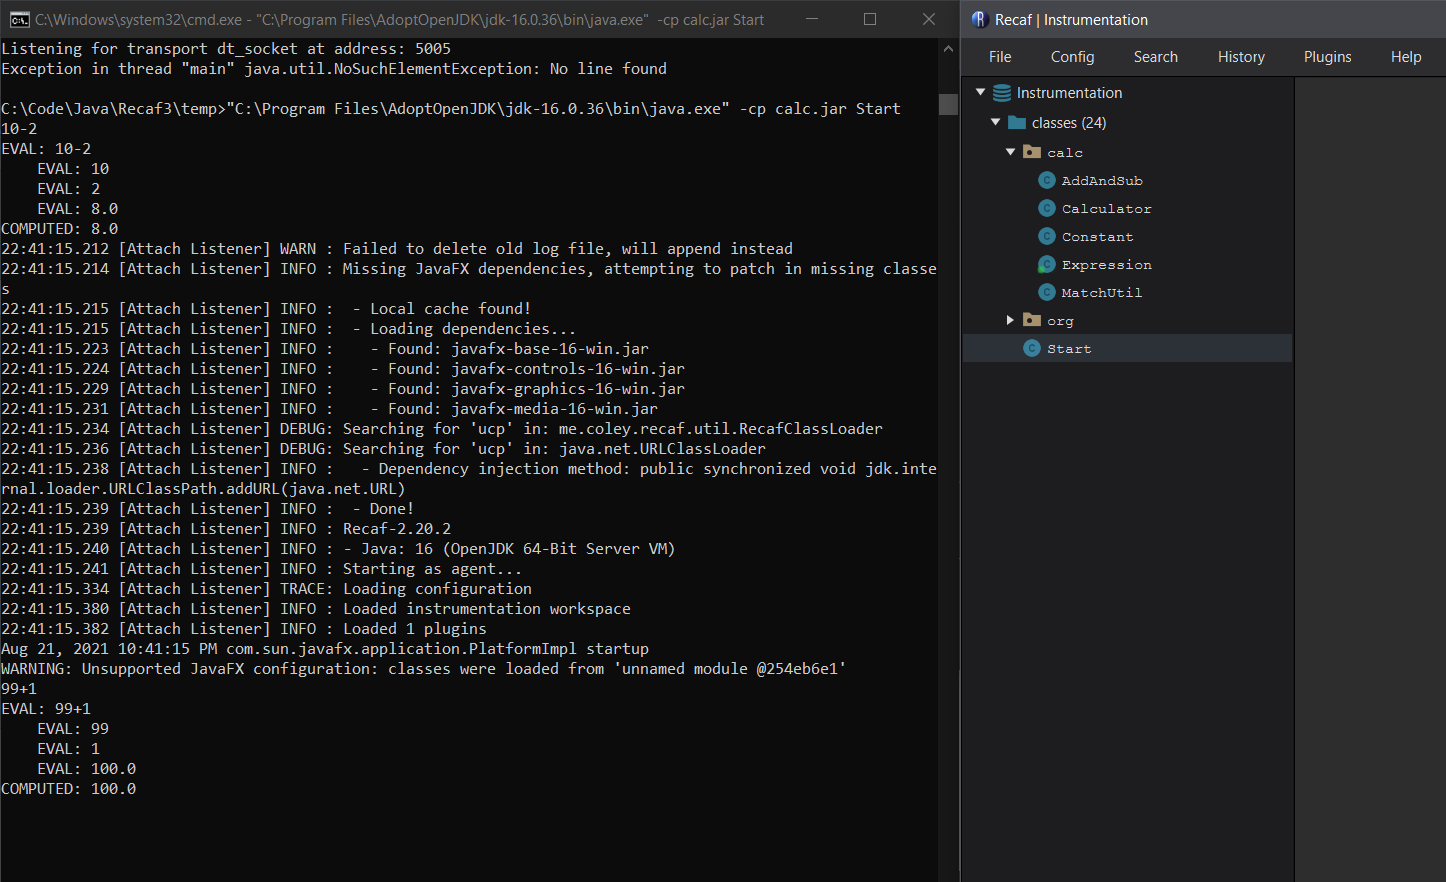Click the org package folder icon
Screen dimensions: 1446x882
tap(1032, 320)
